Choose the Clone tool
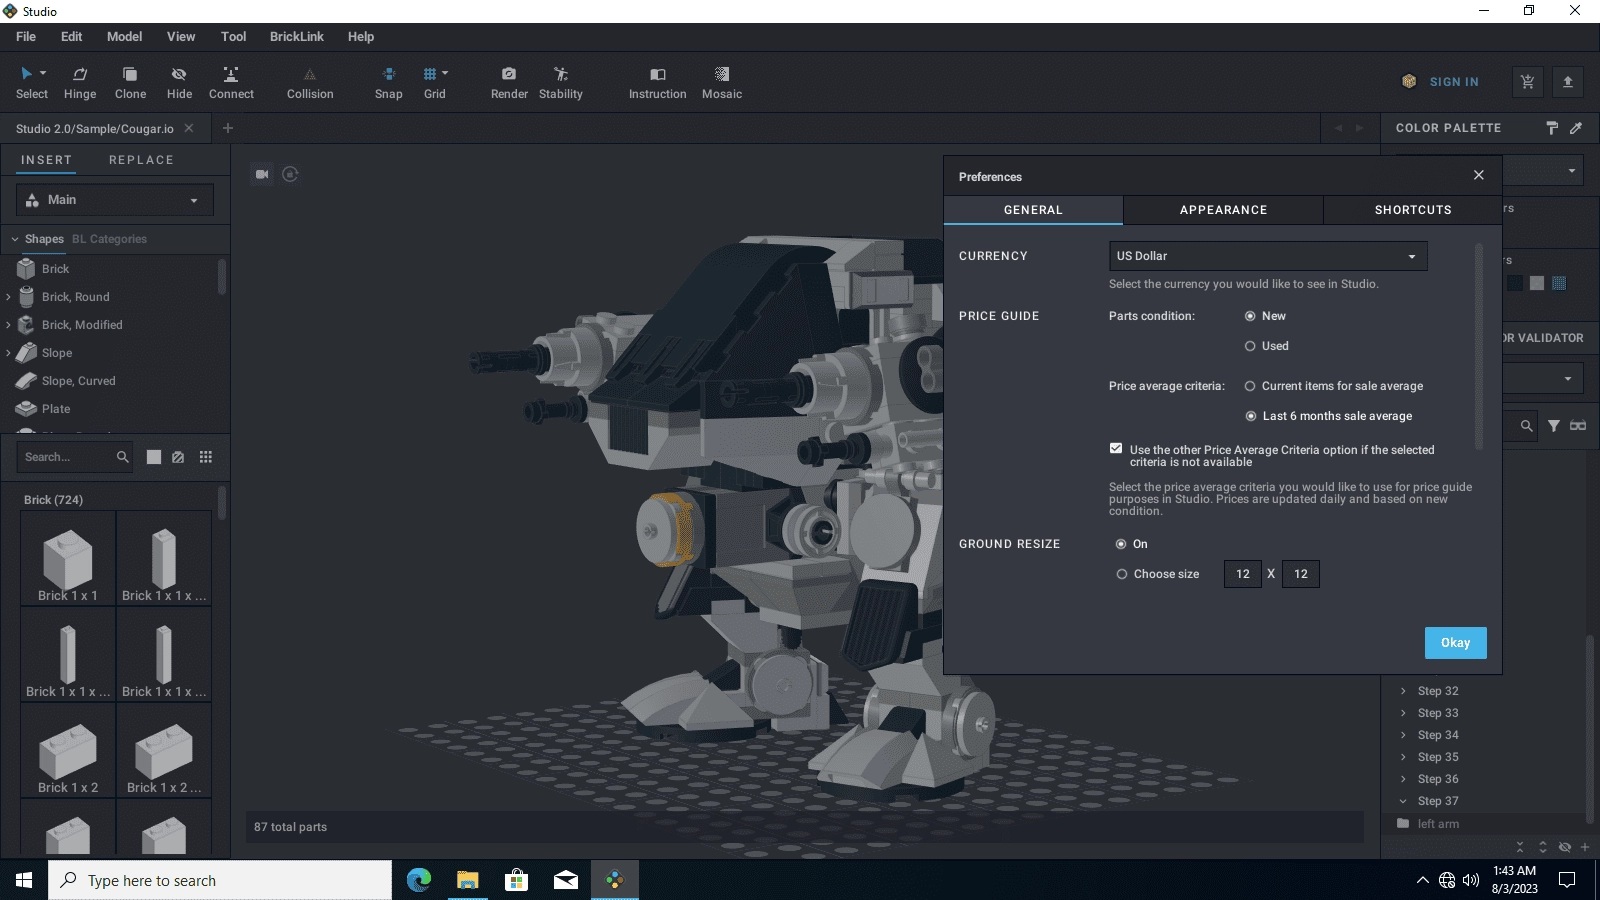 (x=130, y=83)
